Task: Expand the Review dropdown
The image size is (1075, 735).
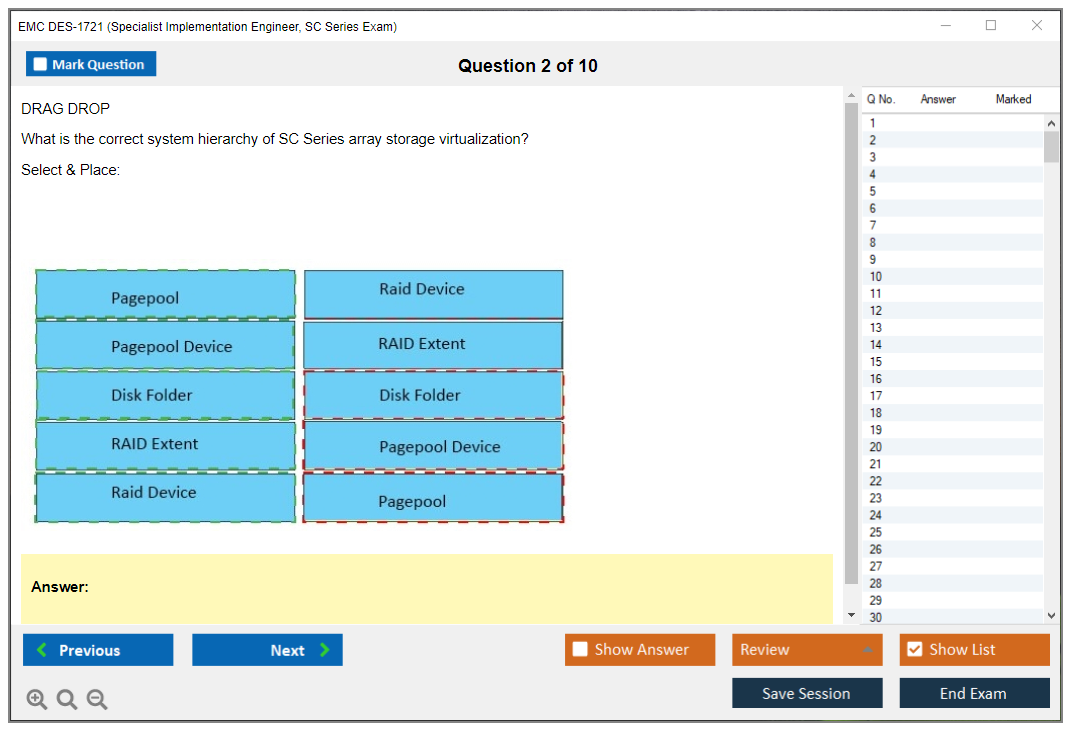Action: click(867, 650)
